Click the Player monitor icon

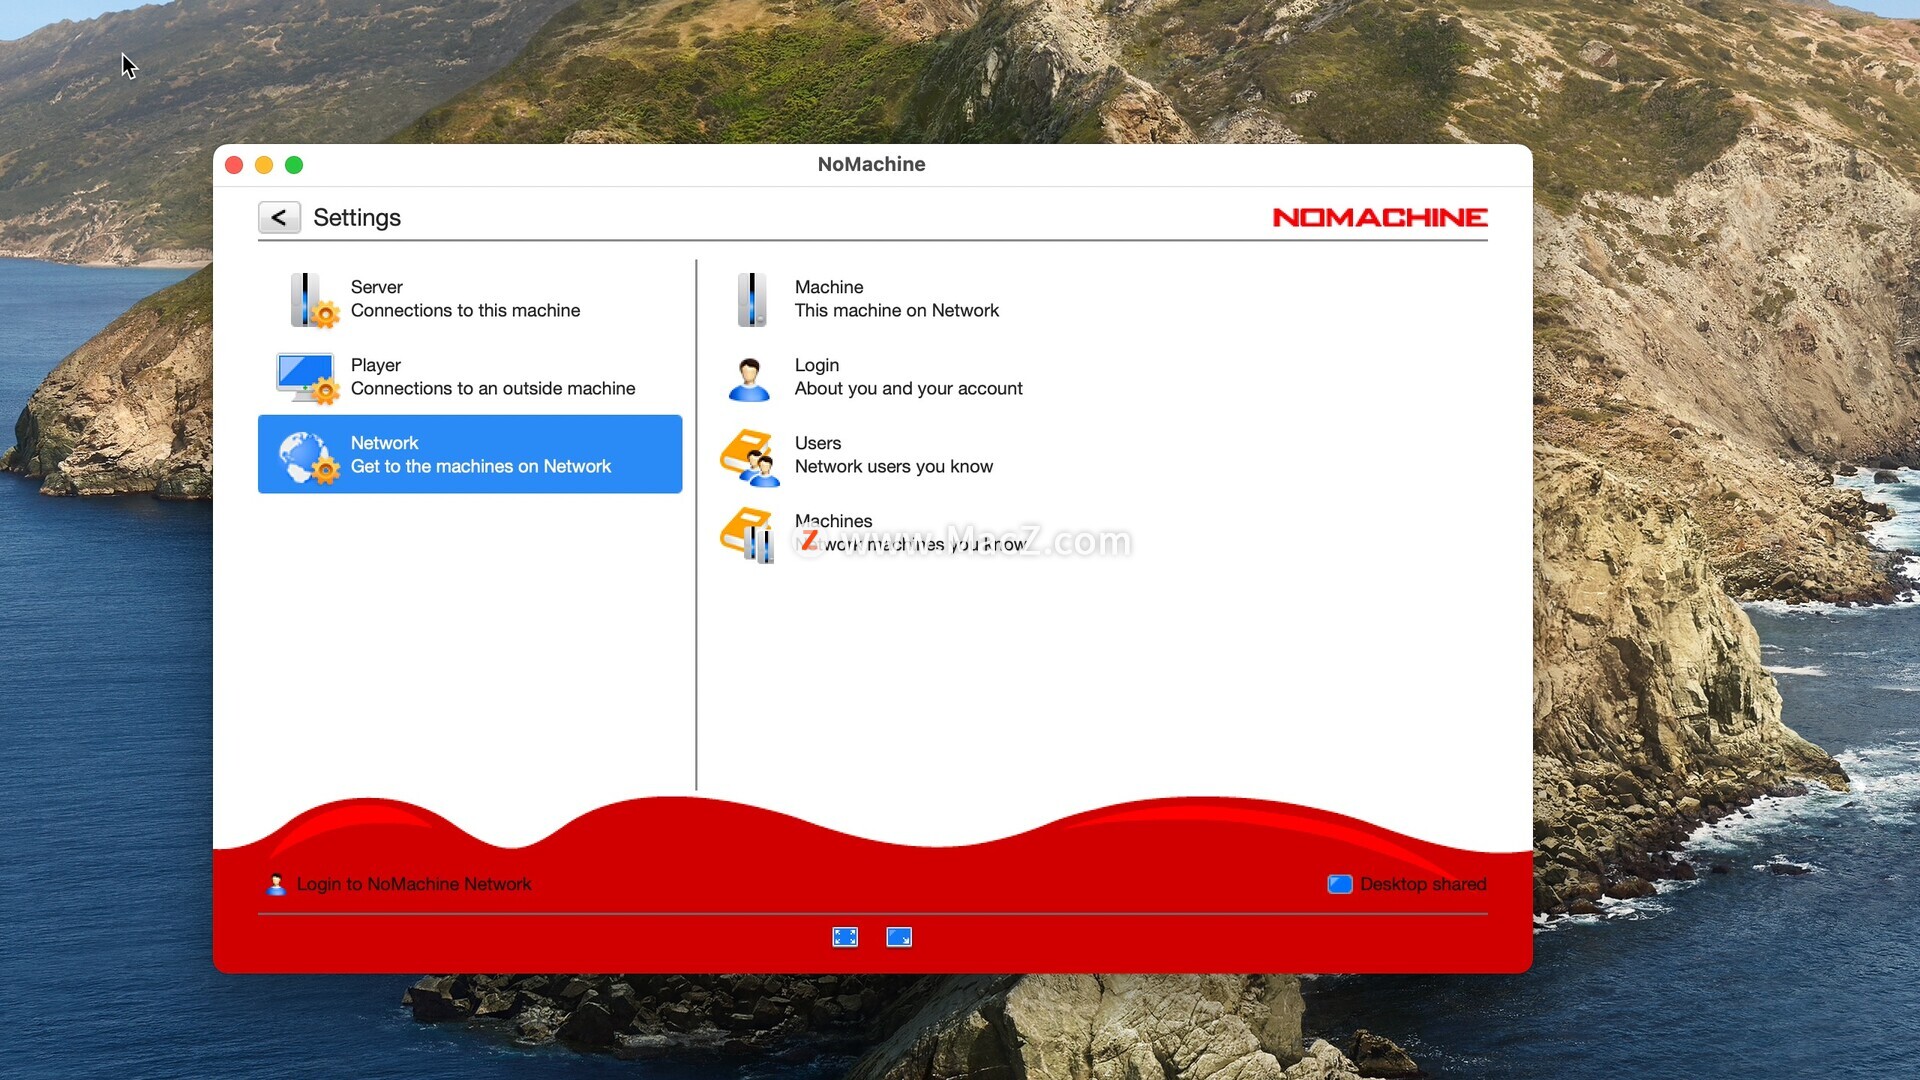307,378
